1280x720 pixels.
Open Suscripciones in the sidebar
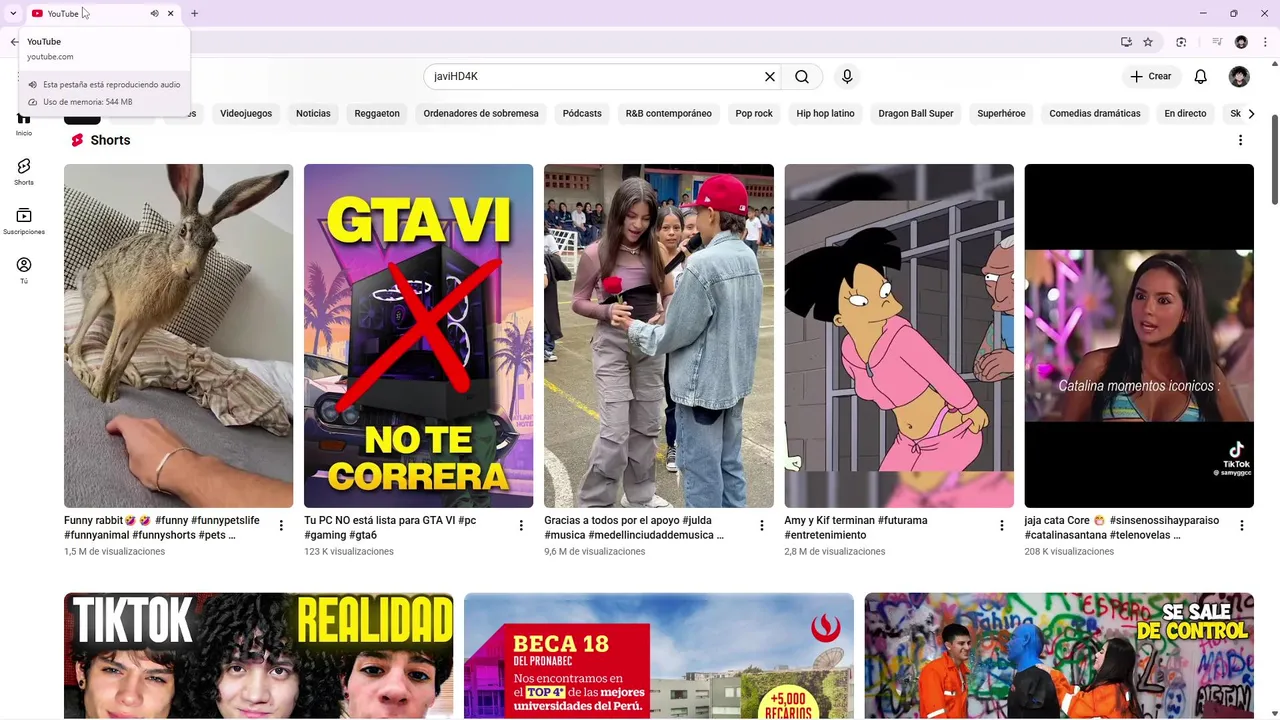click(24, 221)
